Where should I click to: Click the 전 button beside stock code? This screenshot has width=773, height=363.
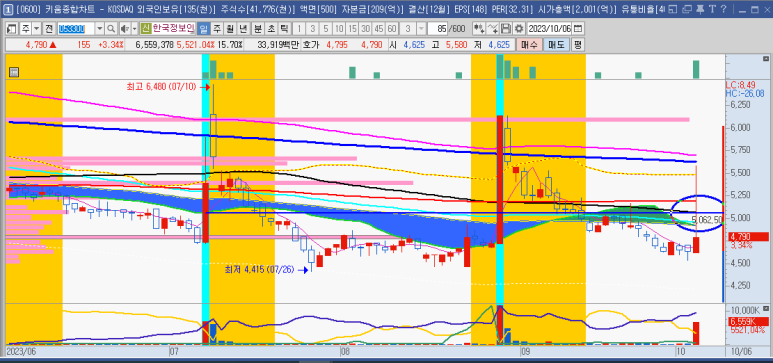click(49, 29)
